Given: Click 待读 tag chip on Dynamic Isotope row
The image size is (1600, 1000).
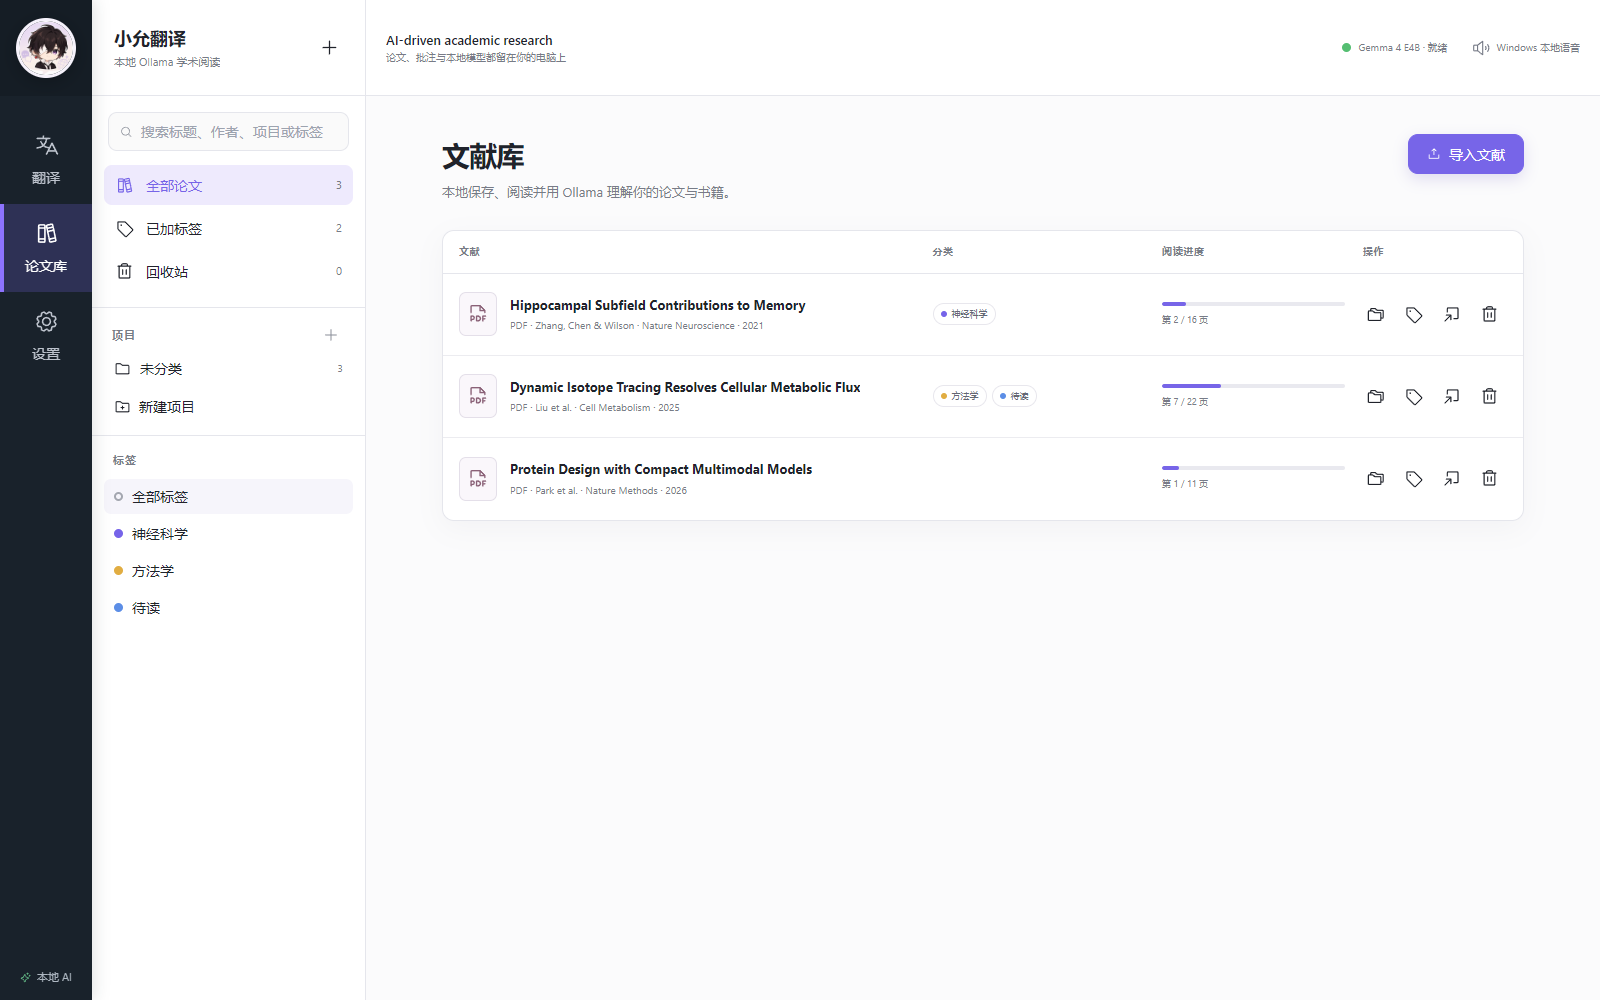Looking at the screenshot, I should tap(1014, 396).
